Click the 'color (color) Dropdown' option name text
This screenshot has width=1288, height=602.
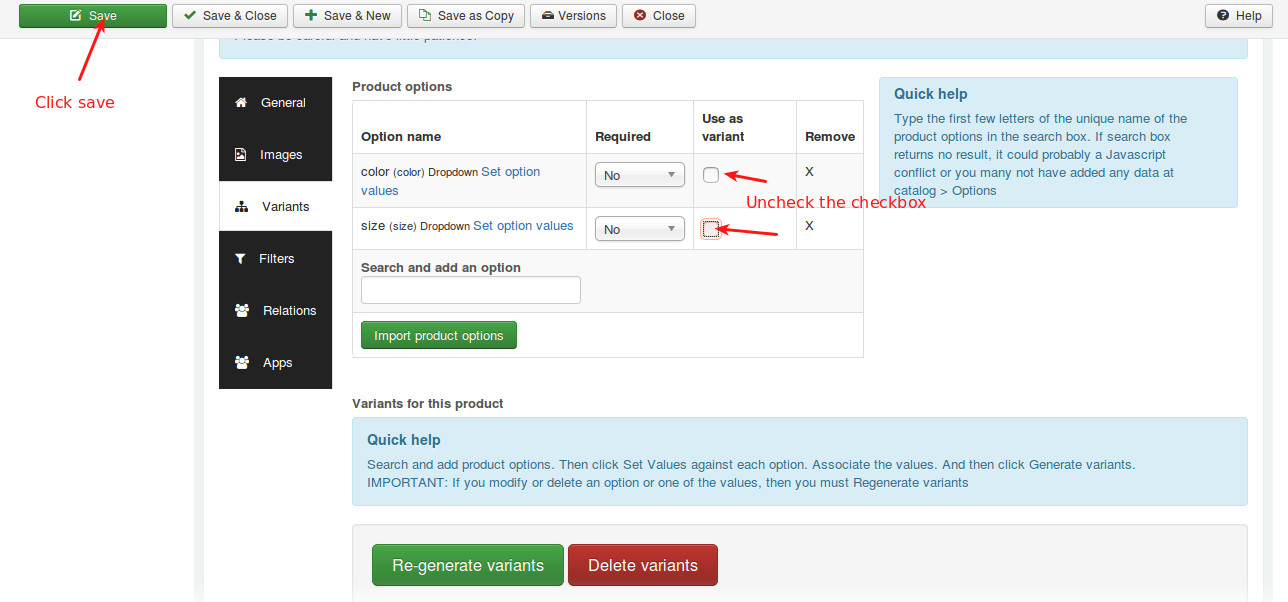419,172
